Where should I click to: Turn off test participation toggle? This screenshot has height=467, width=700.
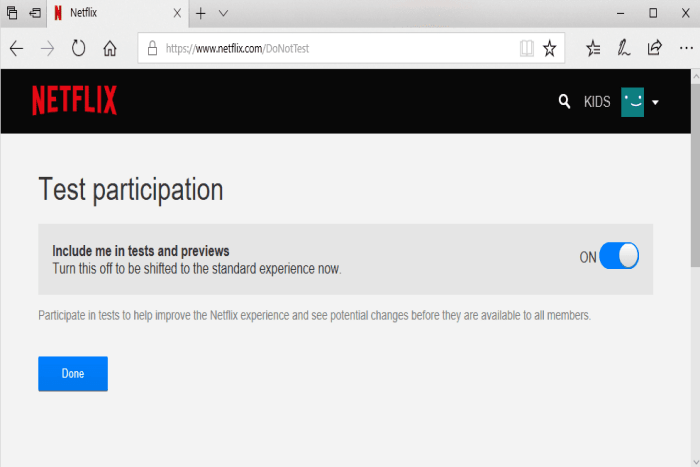(x=619, y=256)
